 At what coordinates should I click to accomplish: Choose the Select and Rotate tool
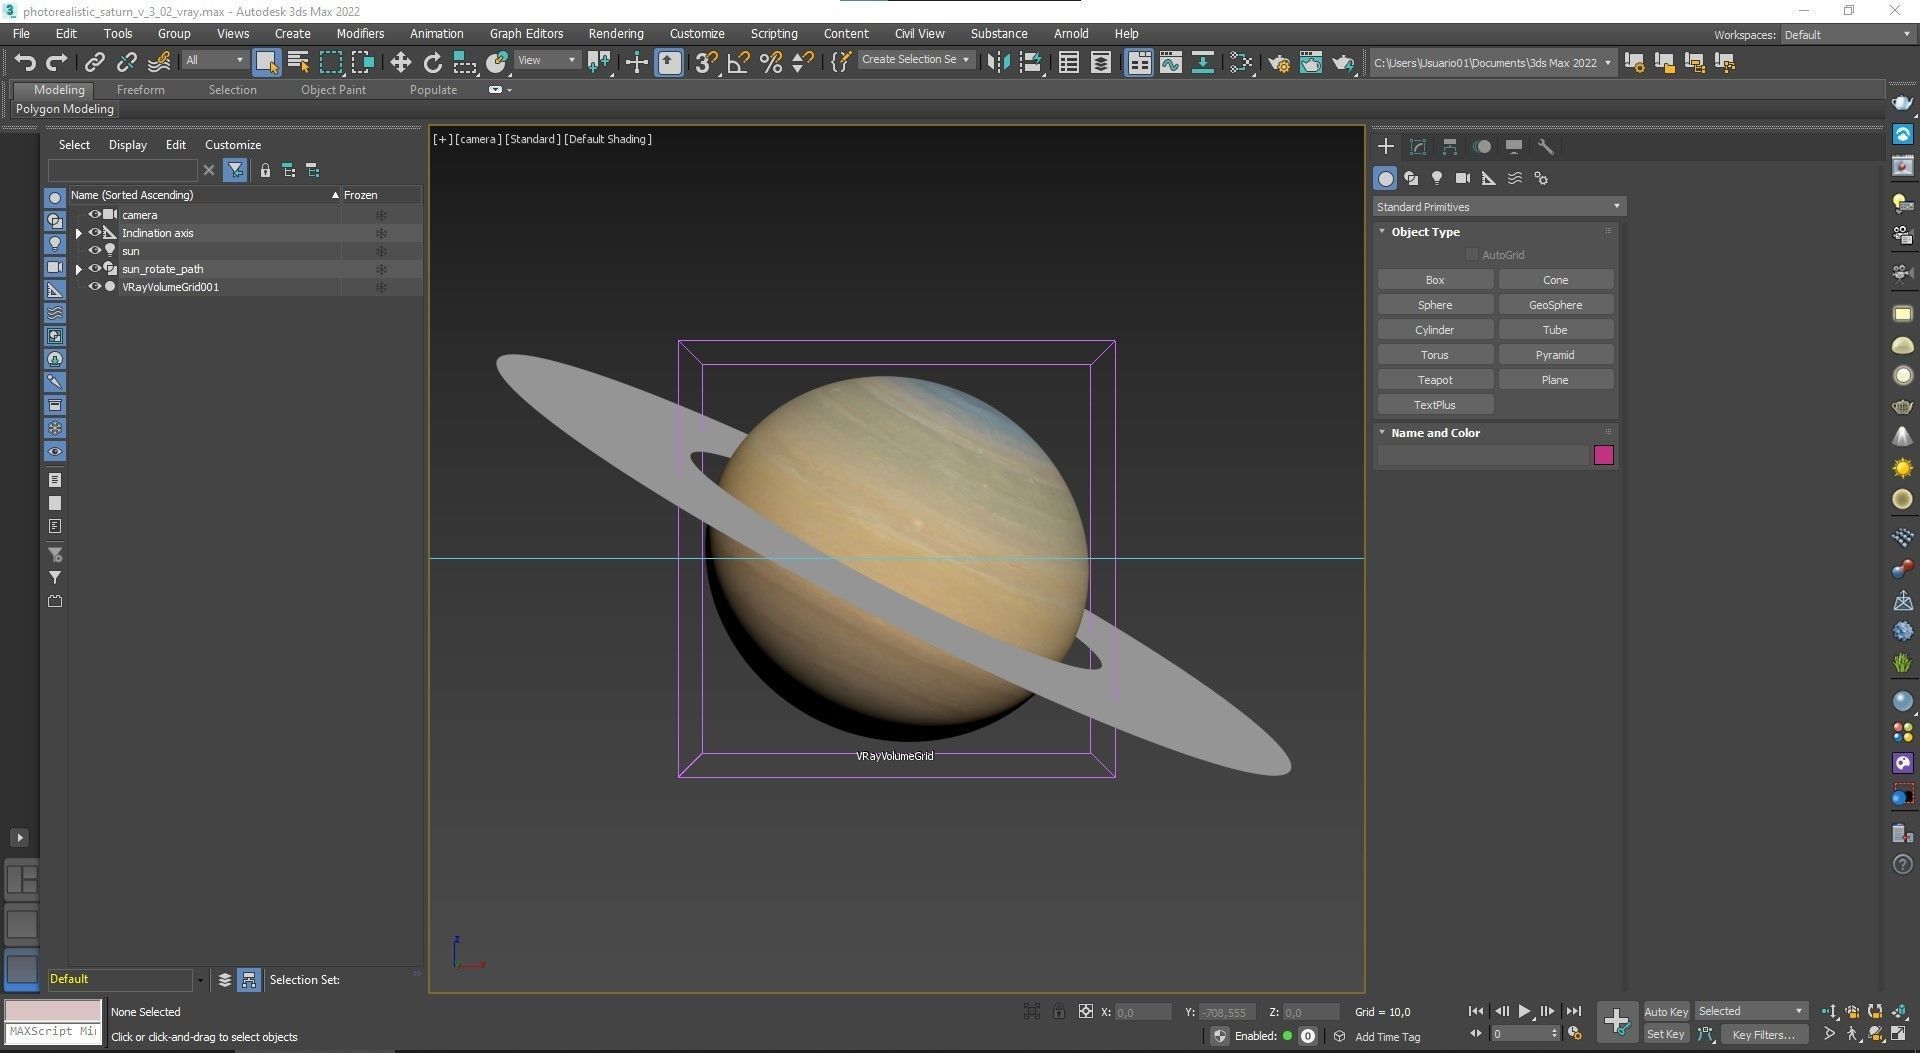click(x=432, y=63)
